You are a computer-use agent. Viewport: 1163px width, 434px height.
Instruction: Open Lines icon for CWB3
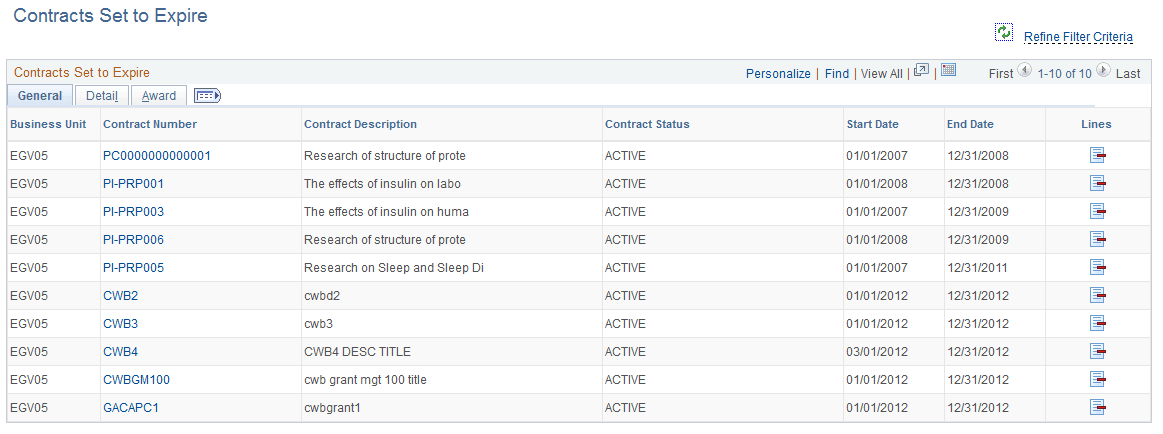tap(1097, 323)
